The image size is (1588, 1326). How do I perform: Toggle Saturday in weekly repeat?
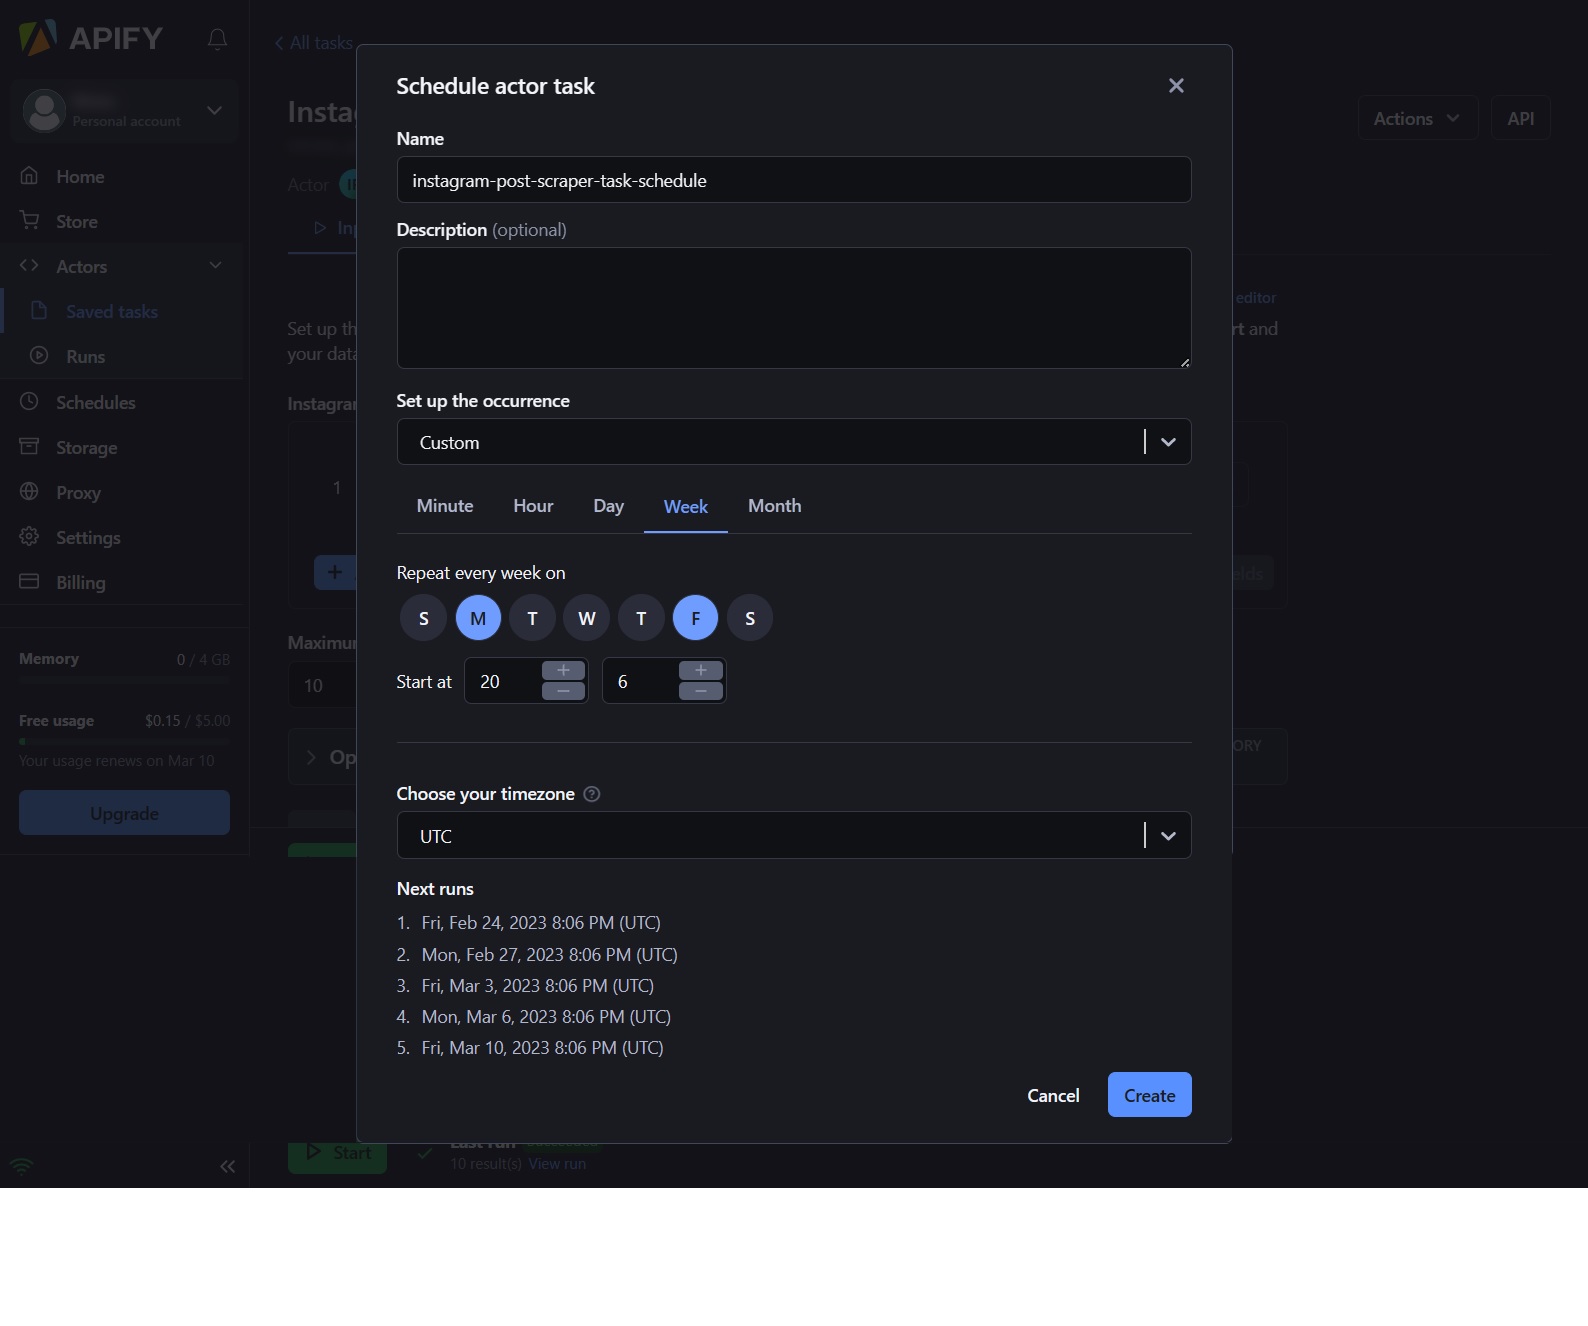point(750,618)
